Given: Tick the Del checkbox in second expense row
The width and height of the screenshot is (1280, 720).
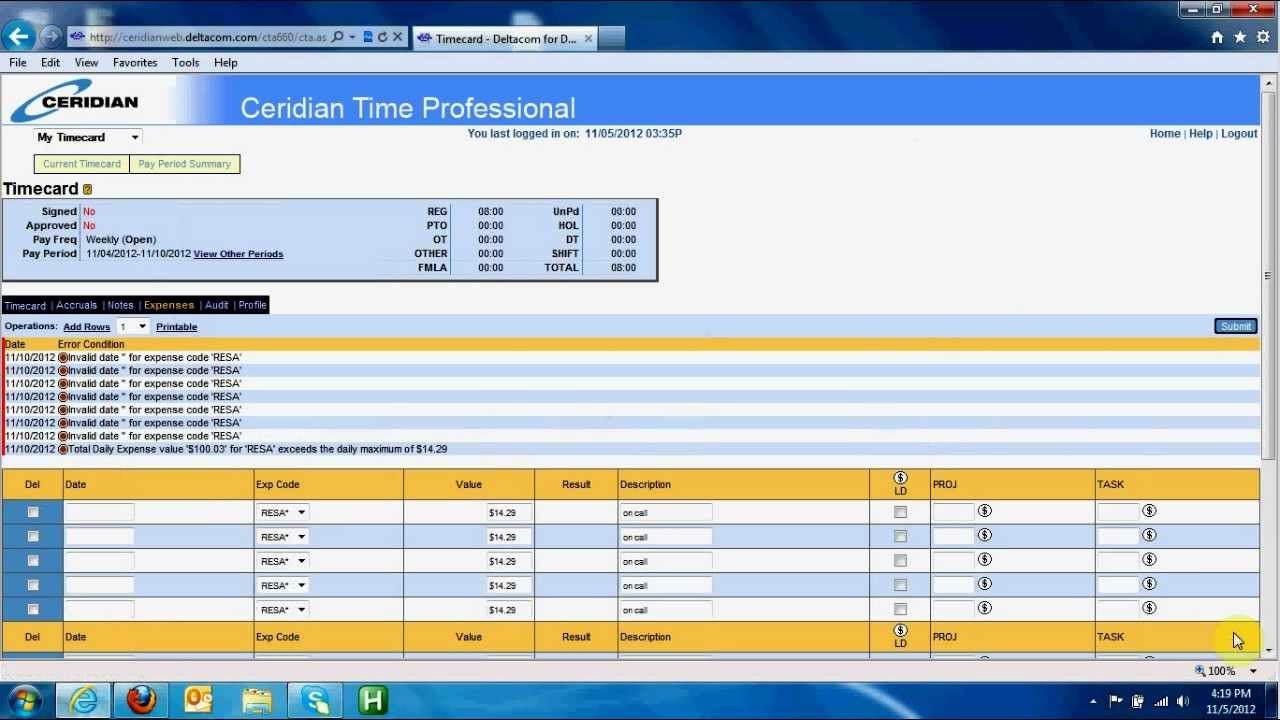Looking at the screenshot, I should (33, 536).
